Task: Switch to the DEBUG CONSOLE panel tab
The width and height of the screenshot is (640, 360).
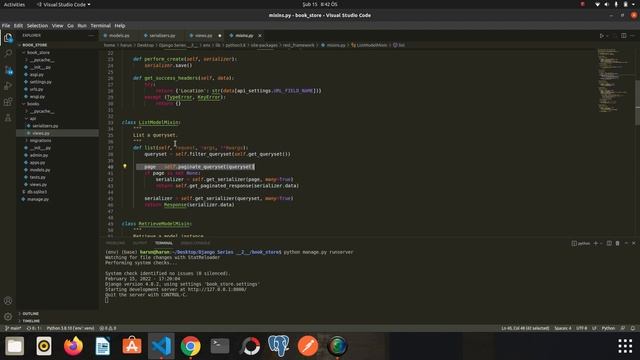Action: point(195,243)
